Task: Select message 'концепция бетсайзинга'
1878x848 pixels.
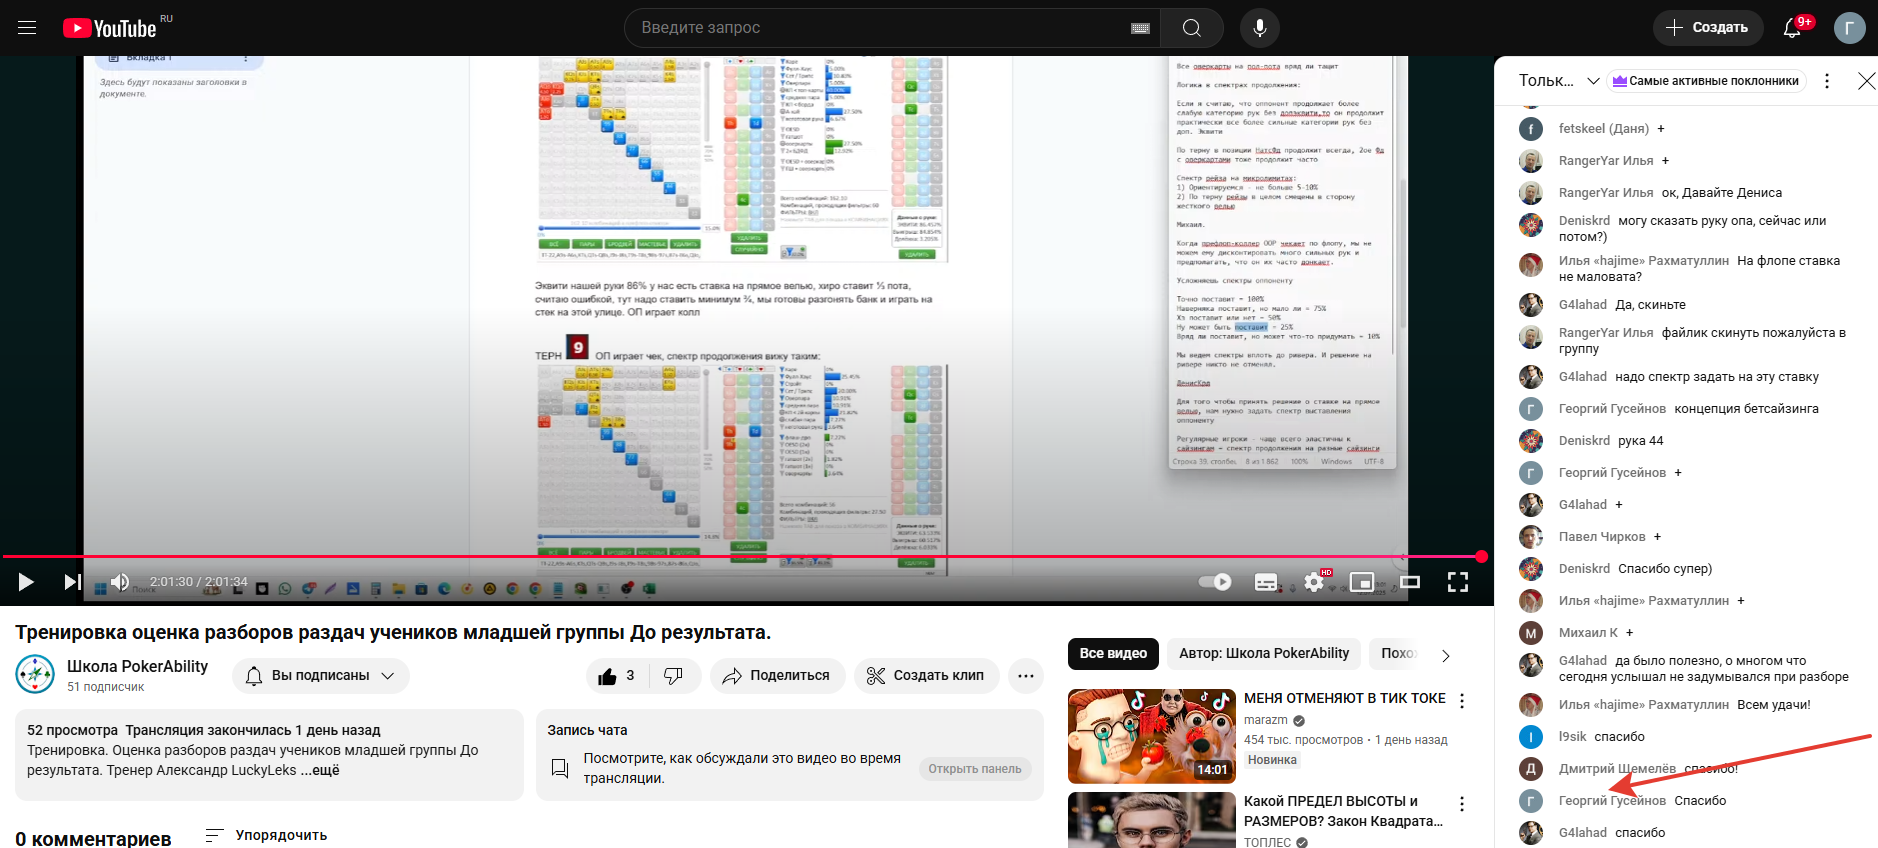Action: [x=1747, y=409]
